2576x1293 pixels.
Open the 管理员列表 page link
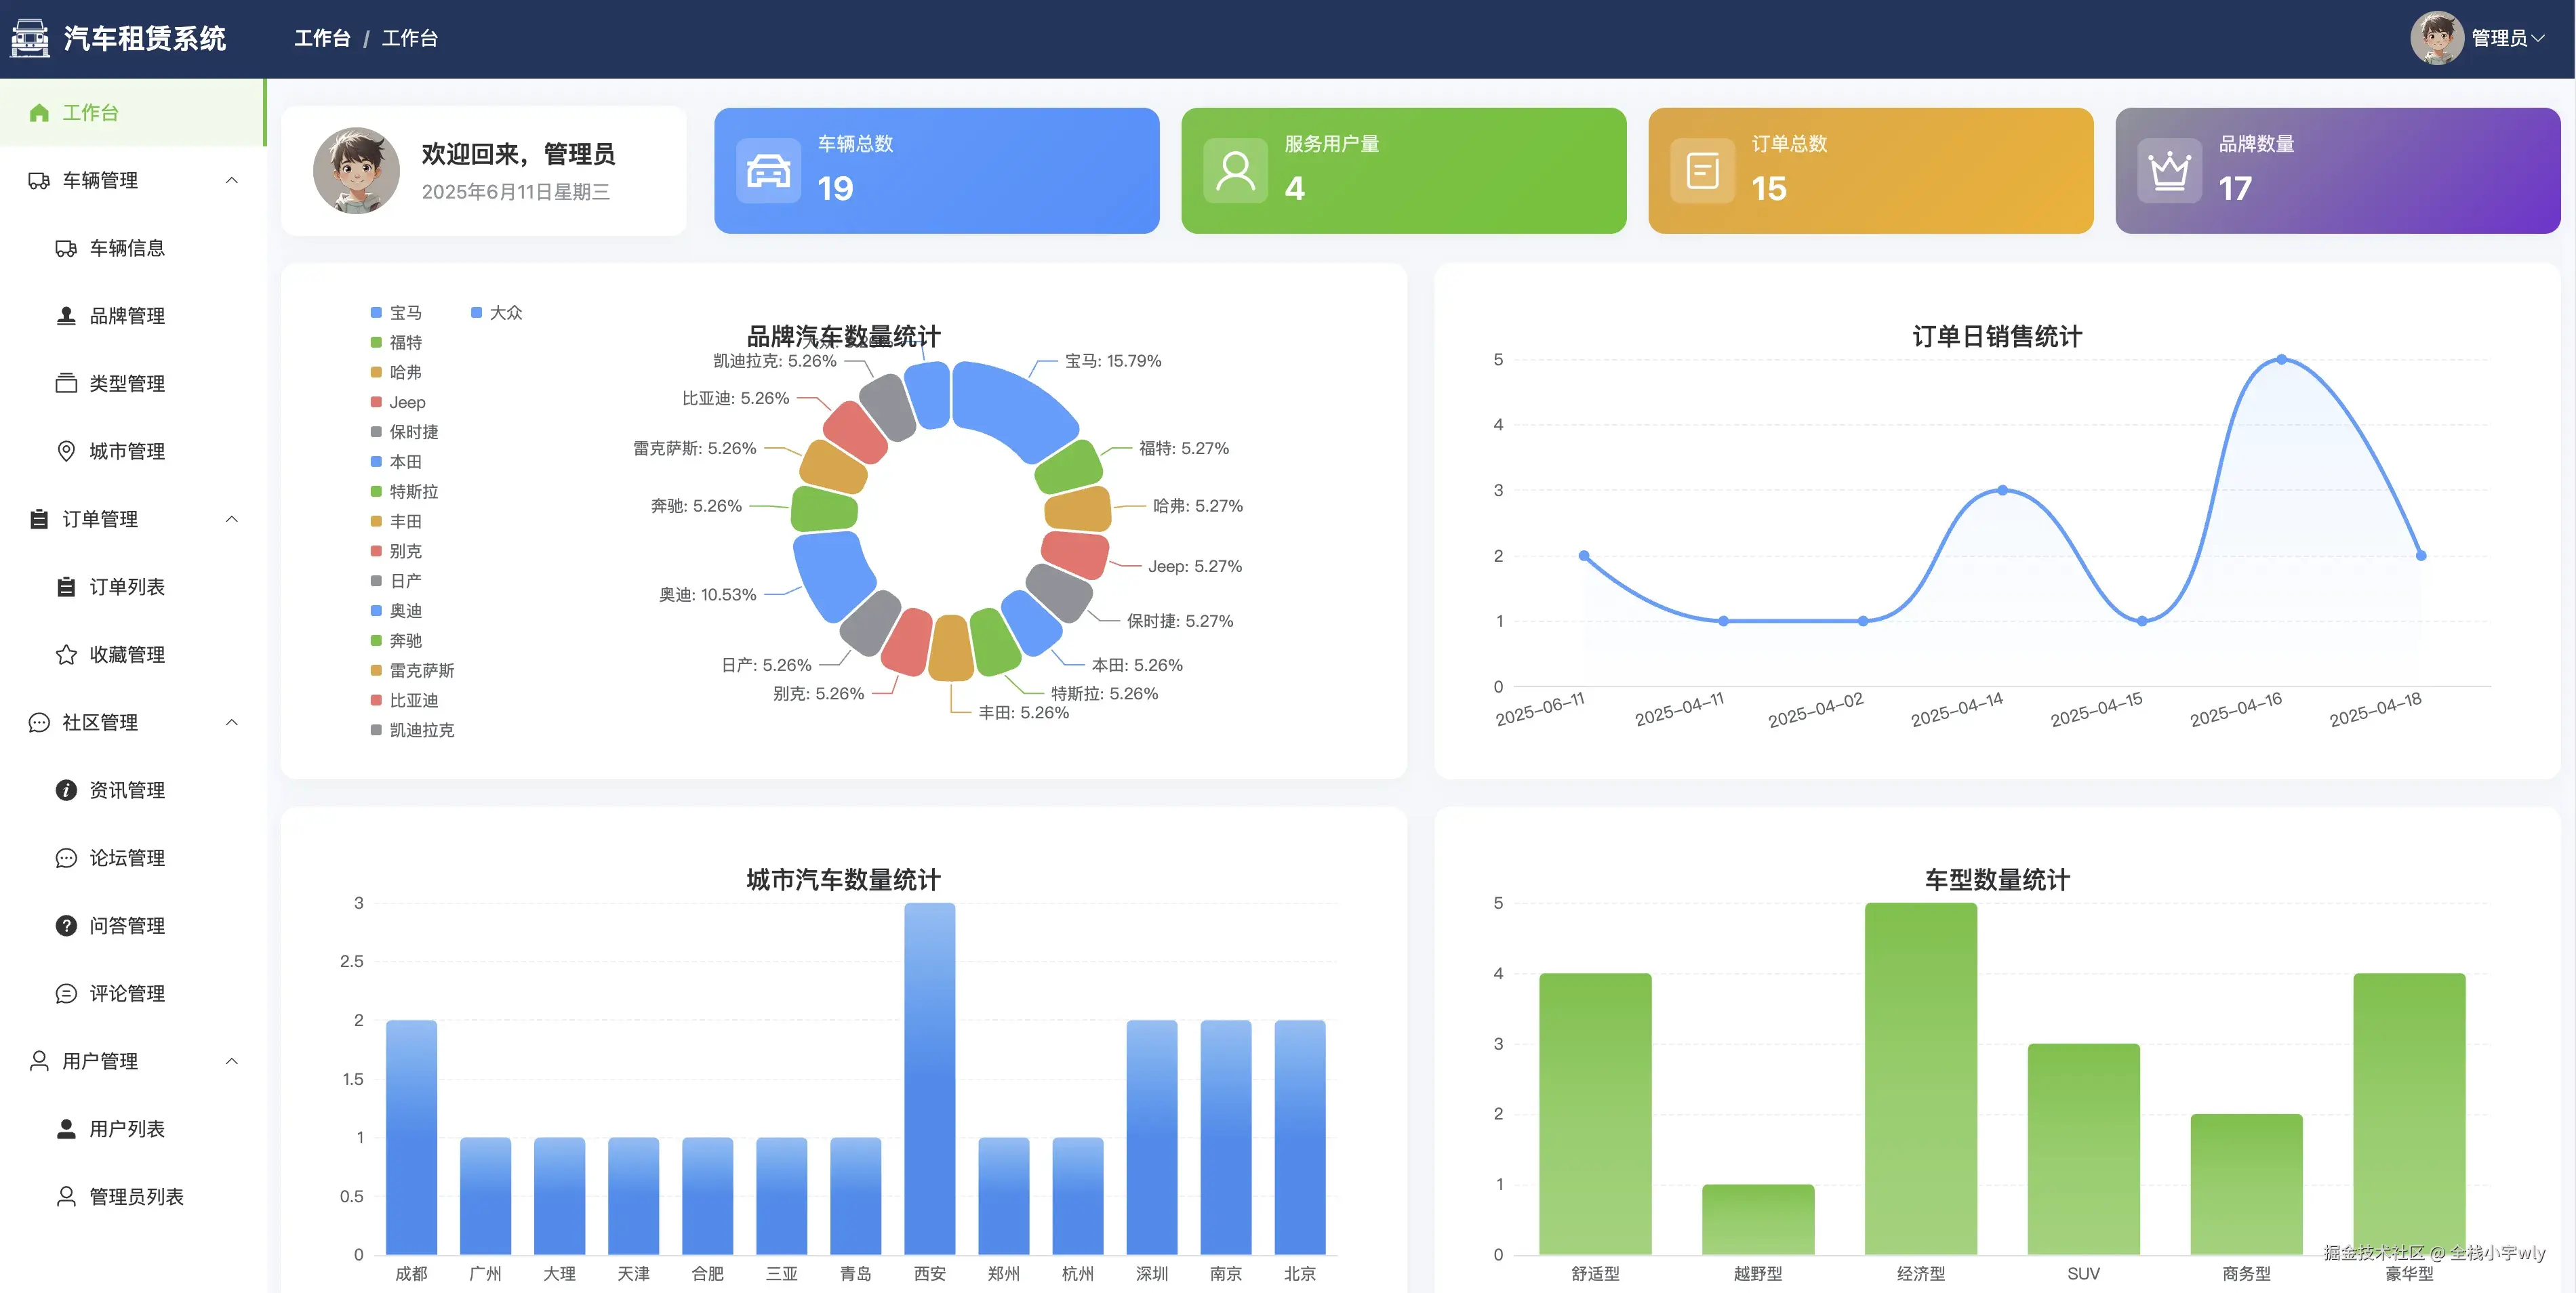point(136,1196)
